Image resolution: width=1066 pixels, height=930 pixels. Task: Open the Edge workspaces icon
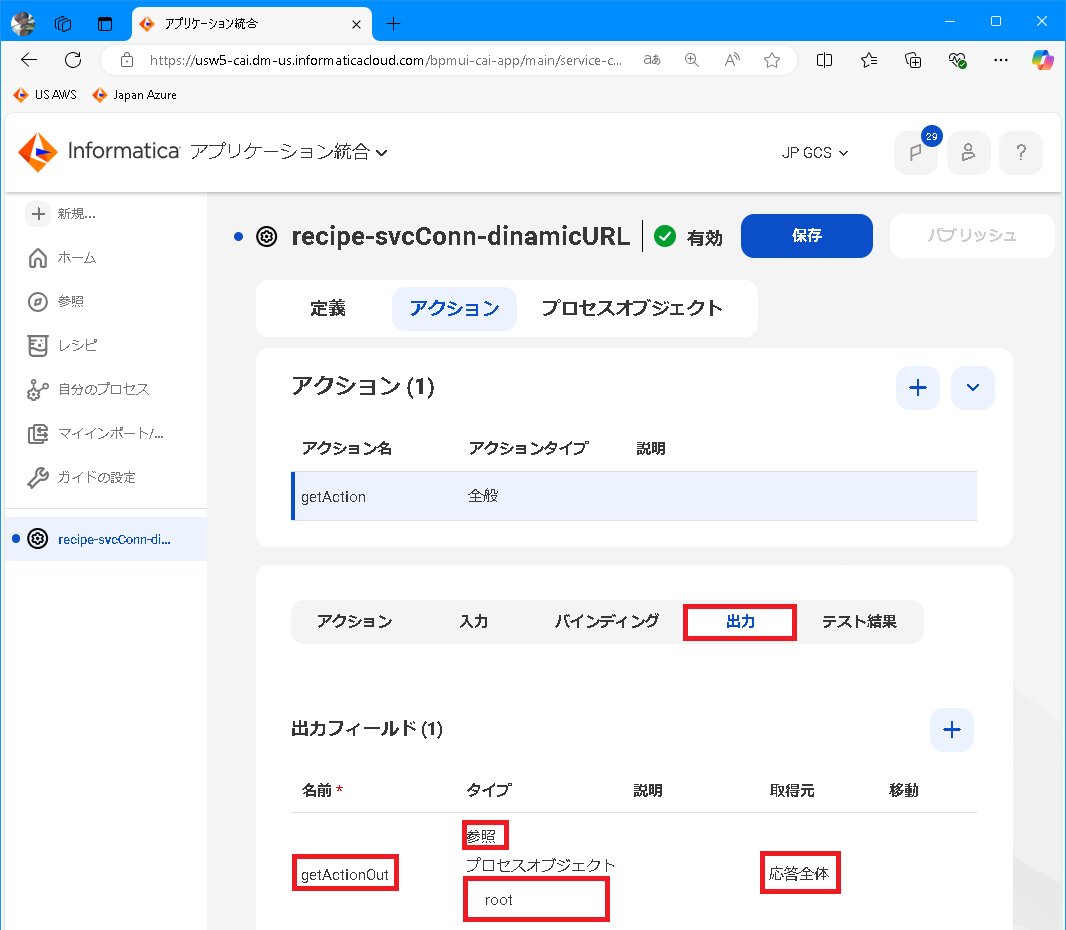pyautogui.click(x=63, y=24)
